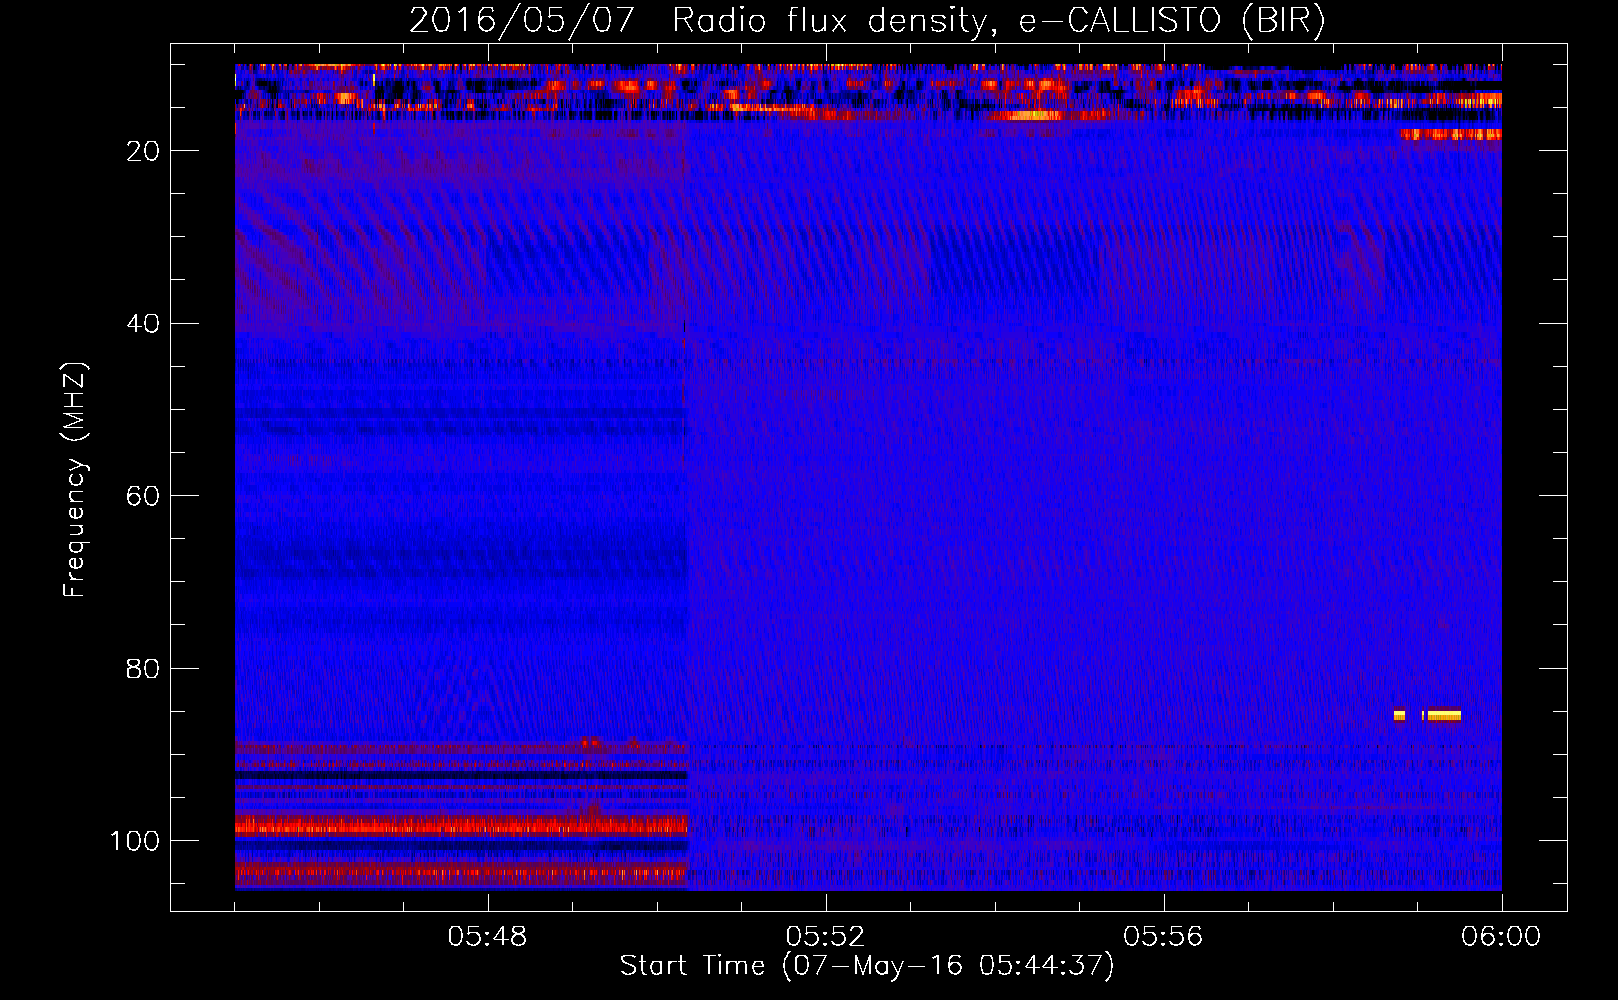Click the 'Start Time (07-May-16 05:44:37)' label
The image size is (1618, 1000).
click(866, 966)
